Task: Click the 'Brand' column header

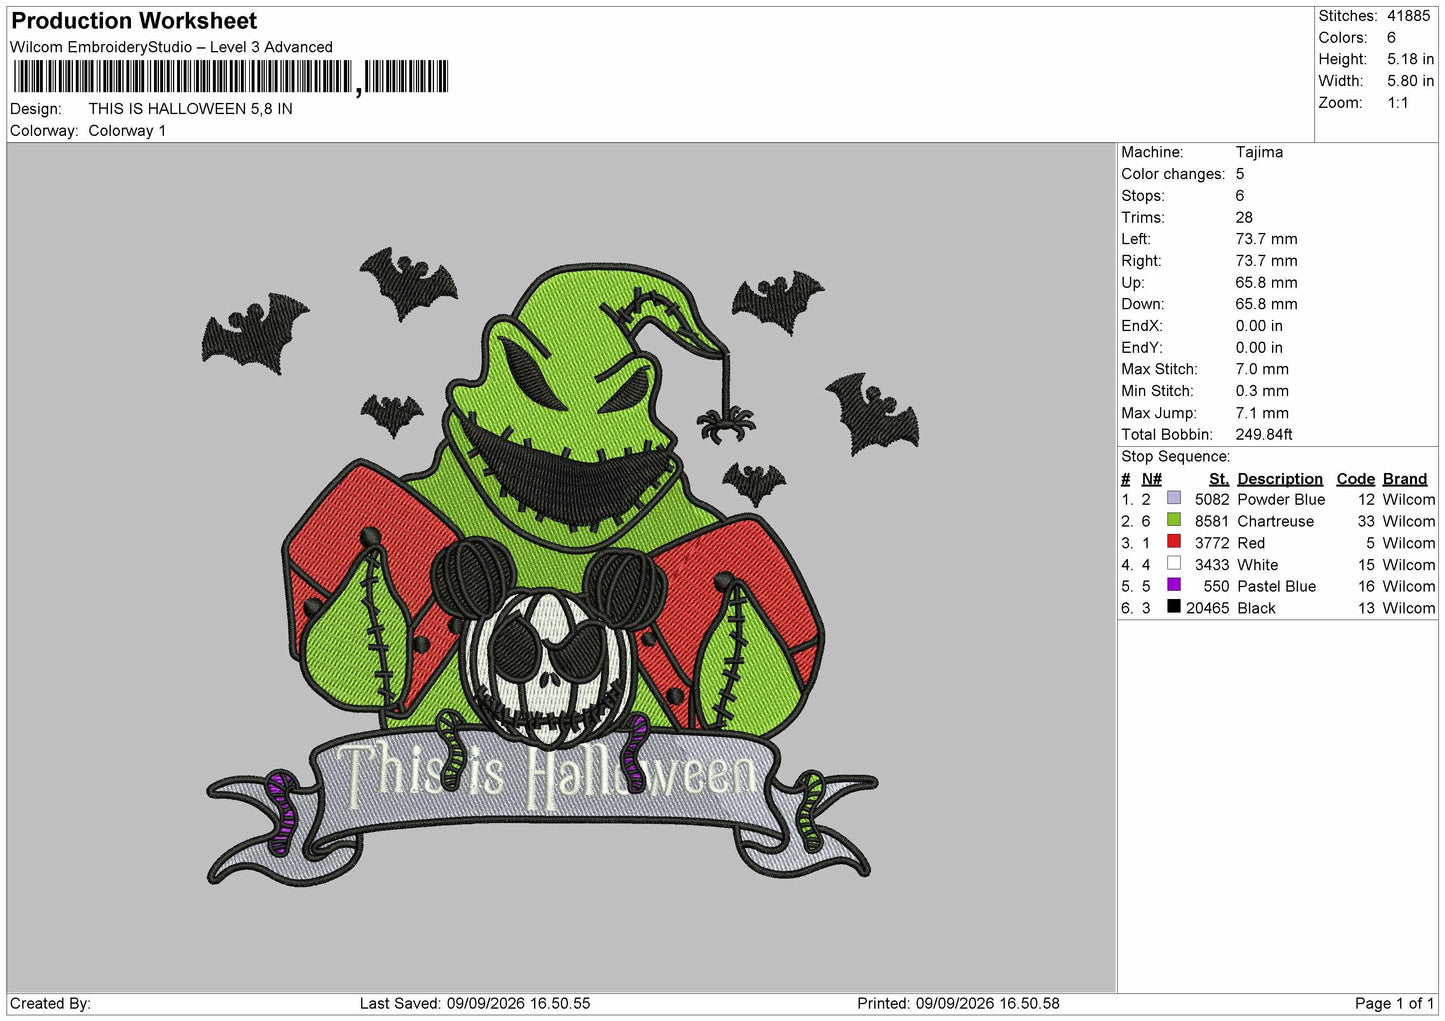Action: point(1405,479)
